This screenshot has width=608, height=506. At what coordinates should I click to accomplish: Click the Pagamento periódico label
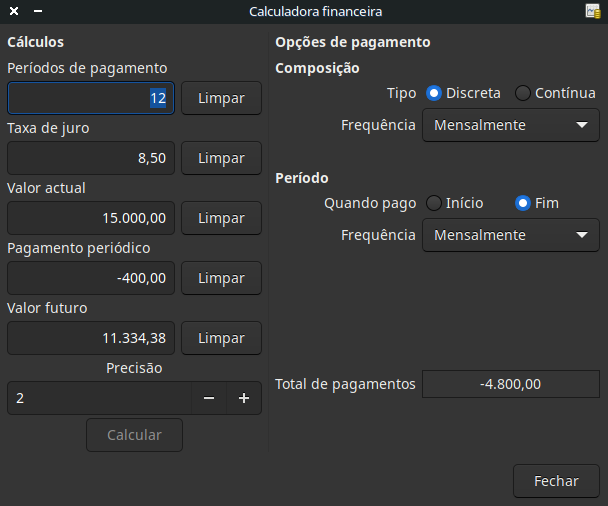(x=79, y=248)
